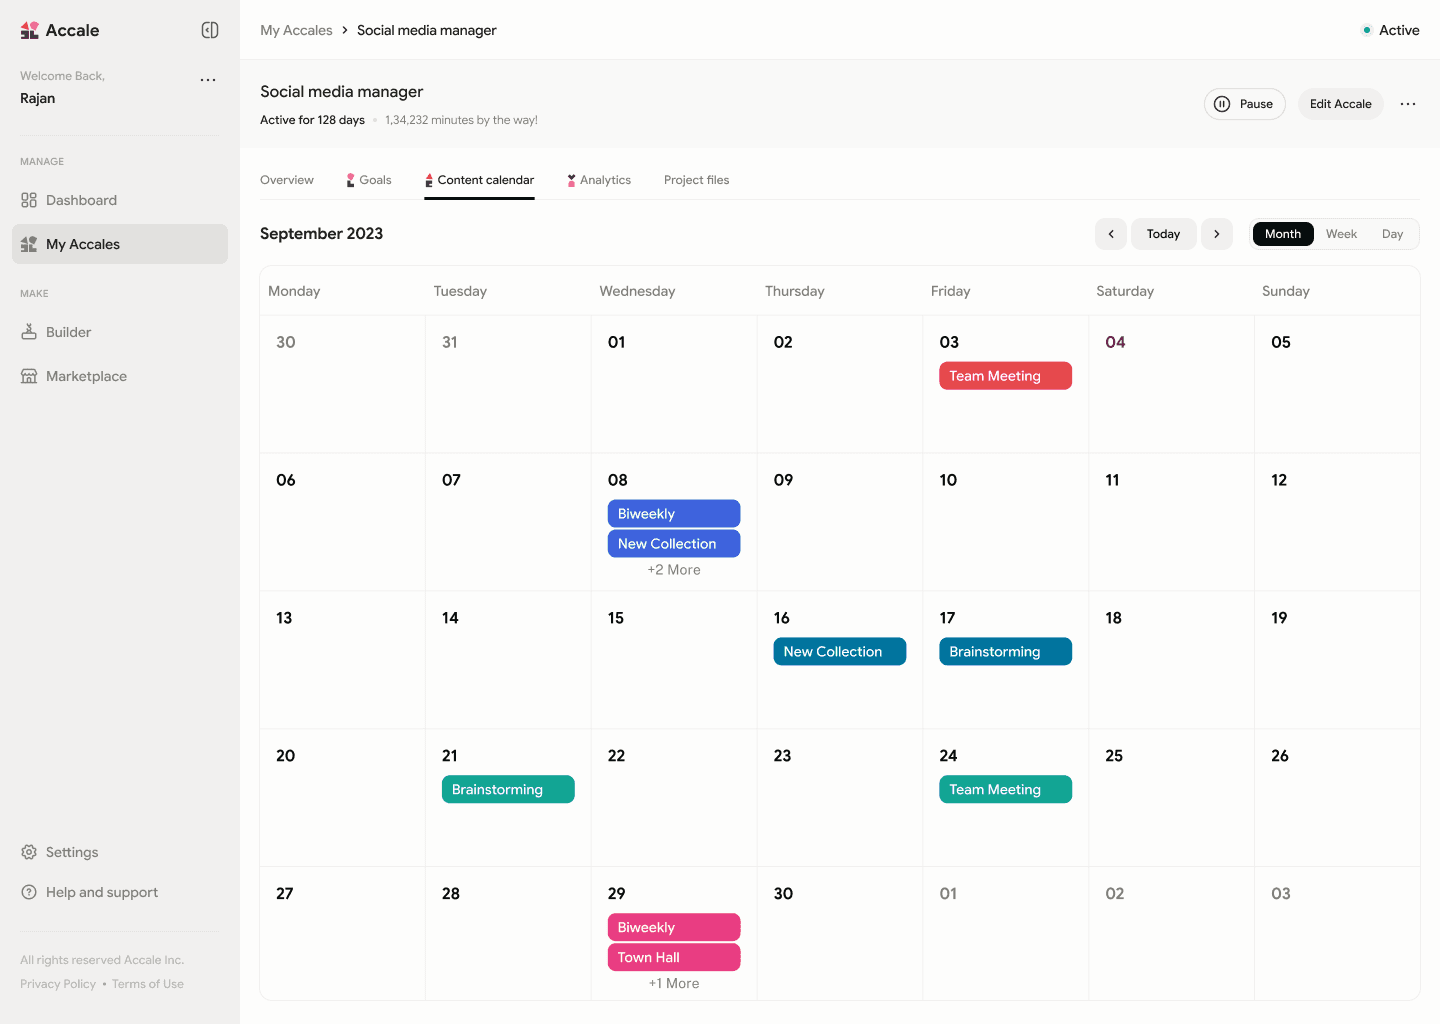The image size is (1440, 1024).
Task: Open the Overview tab
Action: pos(287,180)
